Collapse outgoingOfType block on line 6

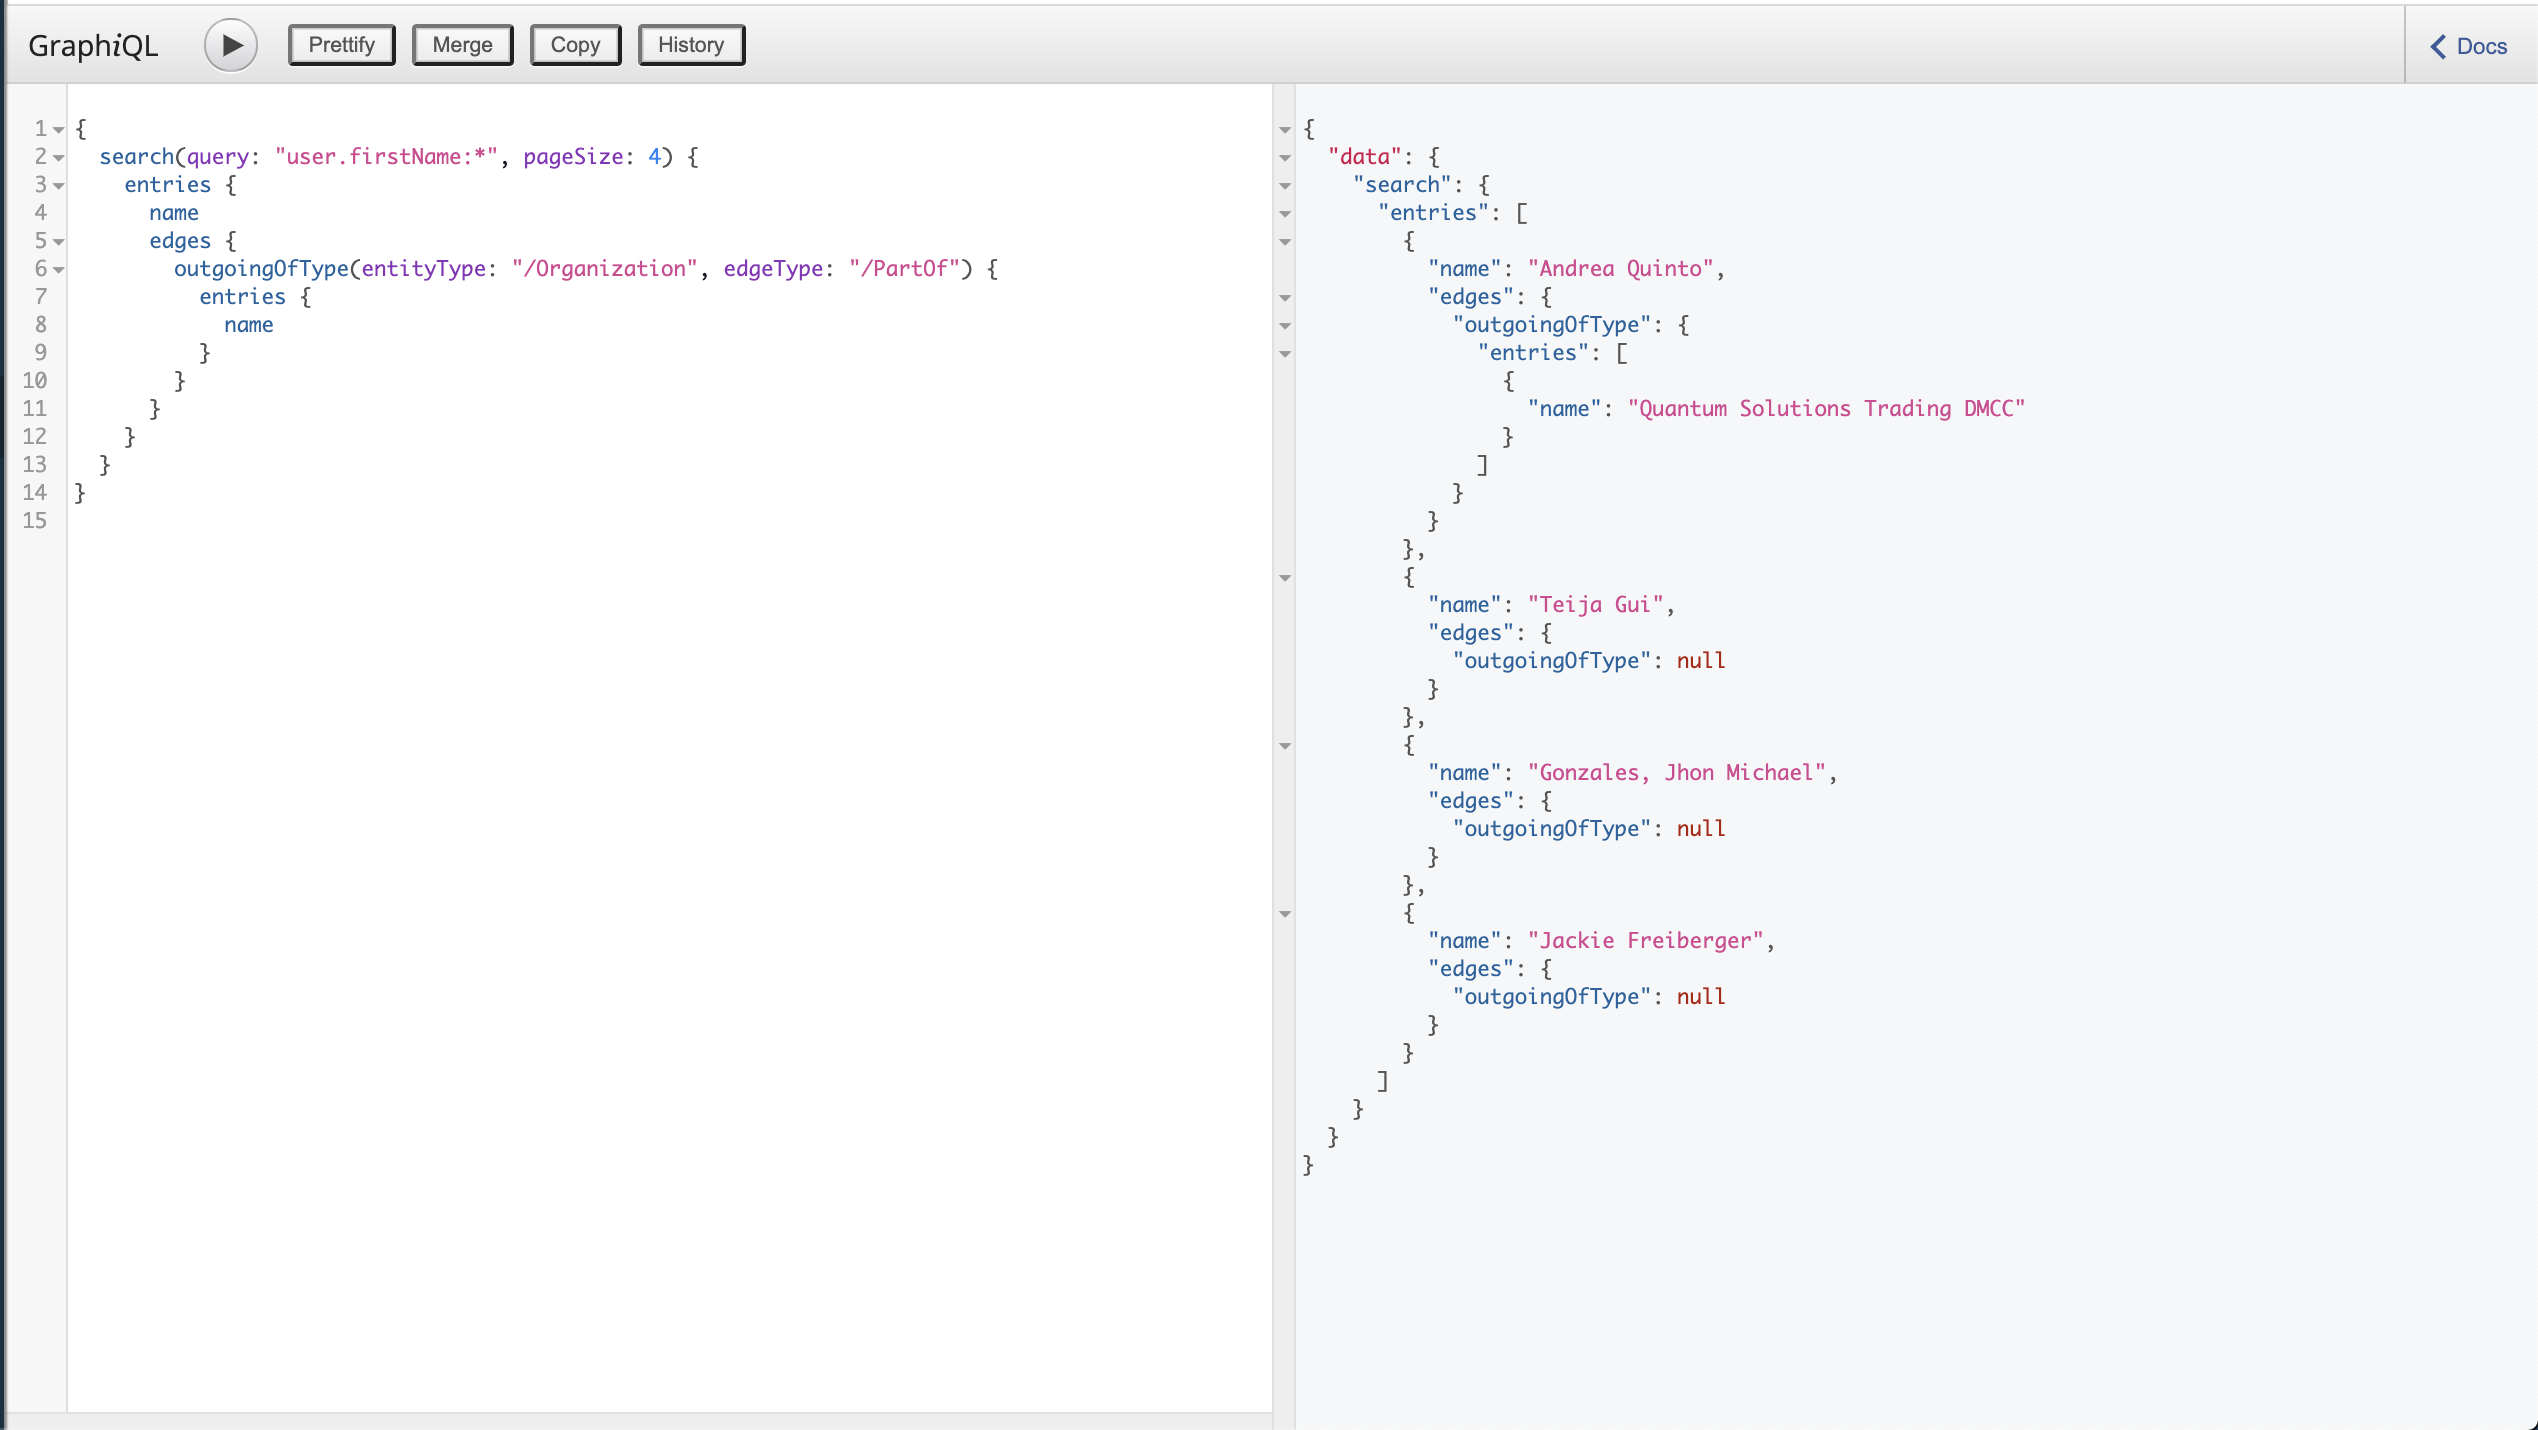(59, 270)
